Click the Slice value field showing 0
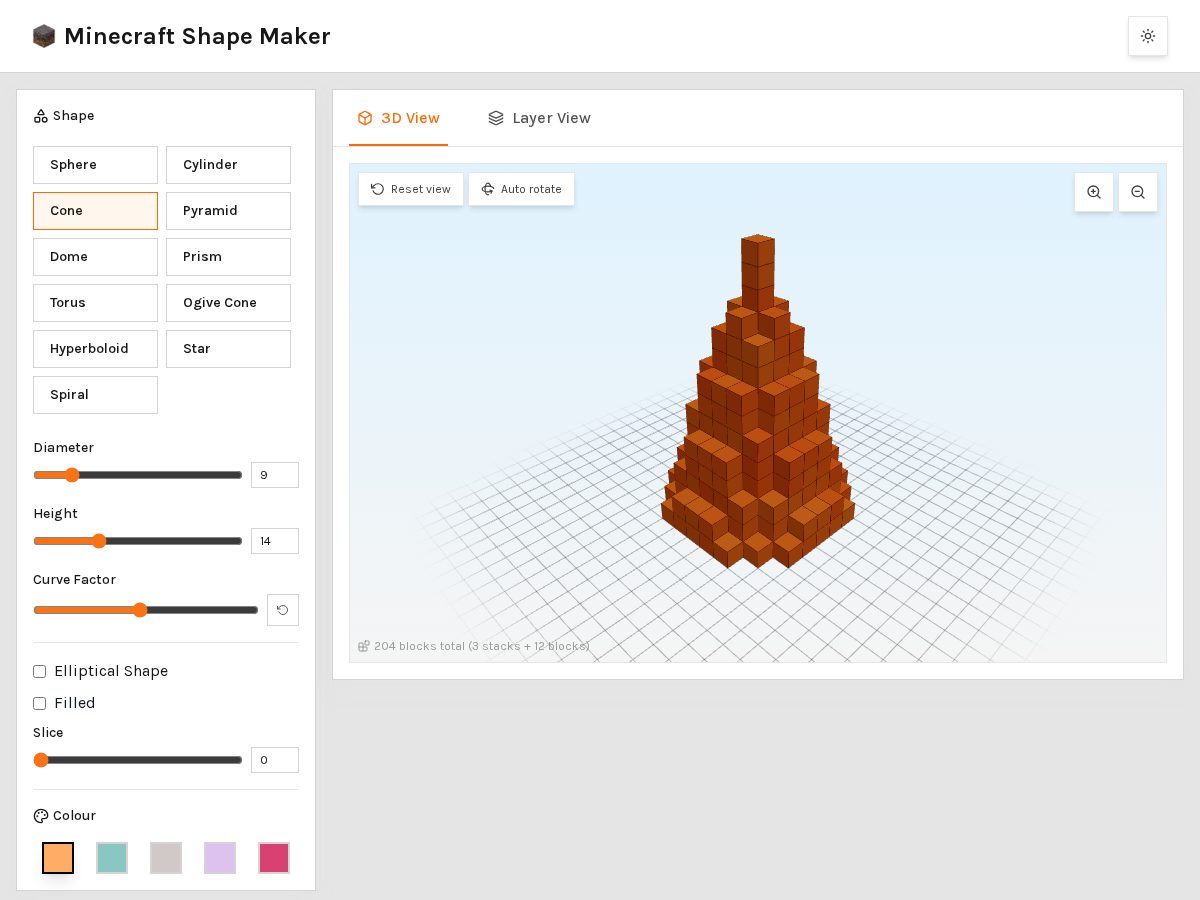This screenshot has width=1200, height=900. pyautogui.click(x=275, y=760)
